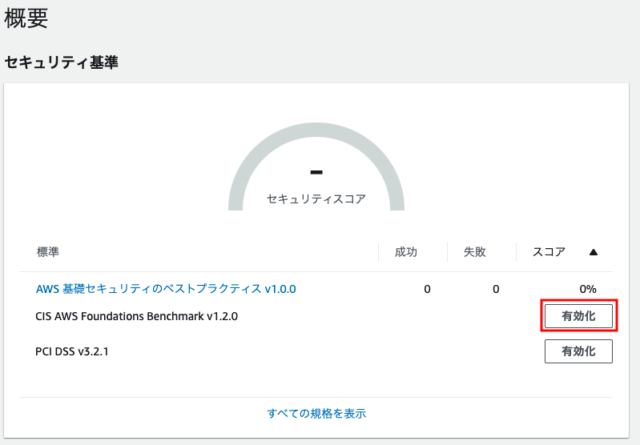Sort by the 成功 column header
The height and width of the screenshot is (445, 640).
pyautogui.click(x=406, y=252)
